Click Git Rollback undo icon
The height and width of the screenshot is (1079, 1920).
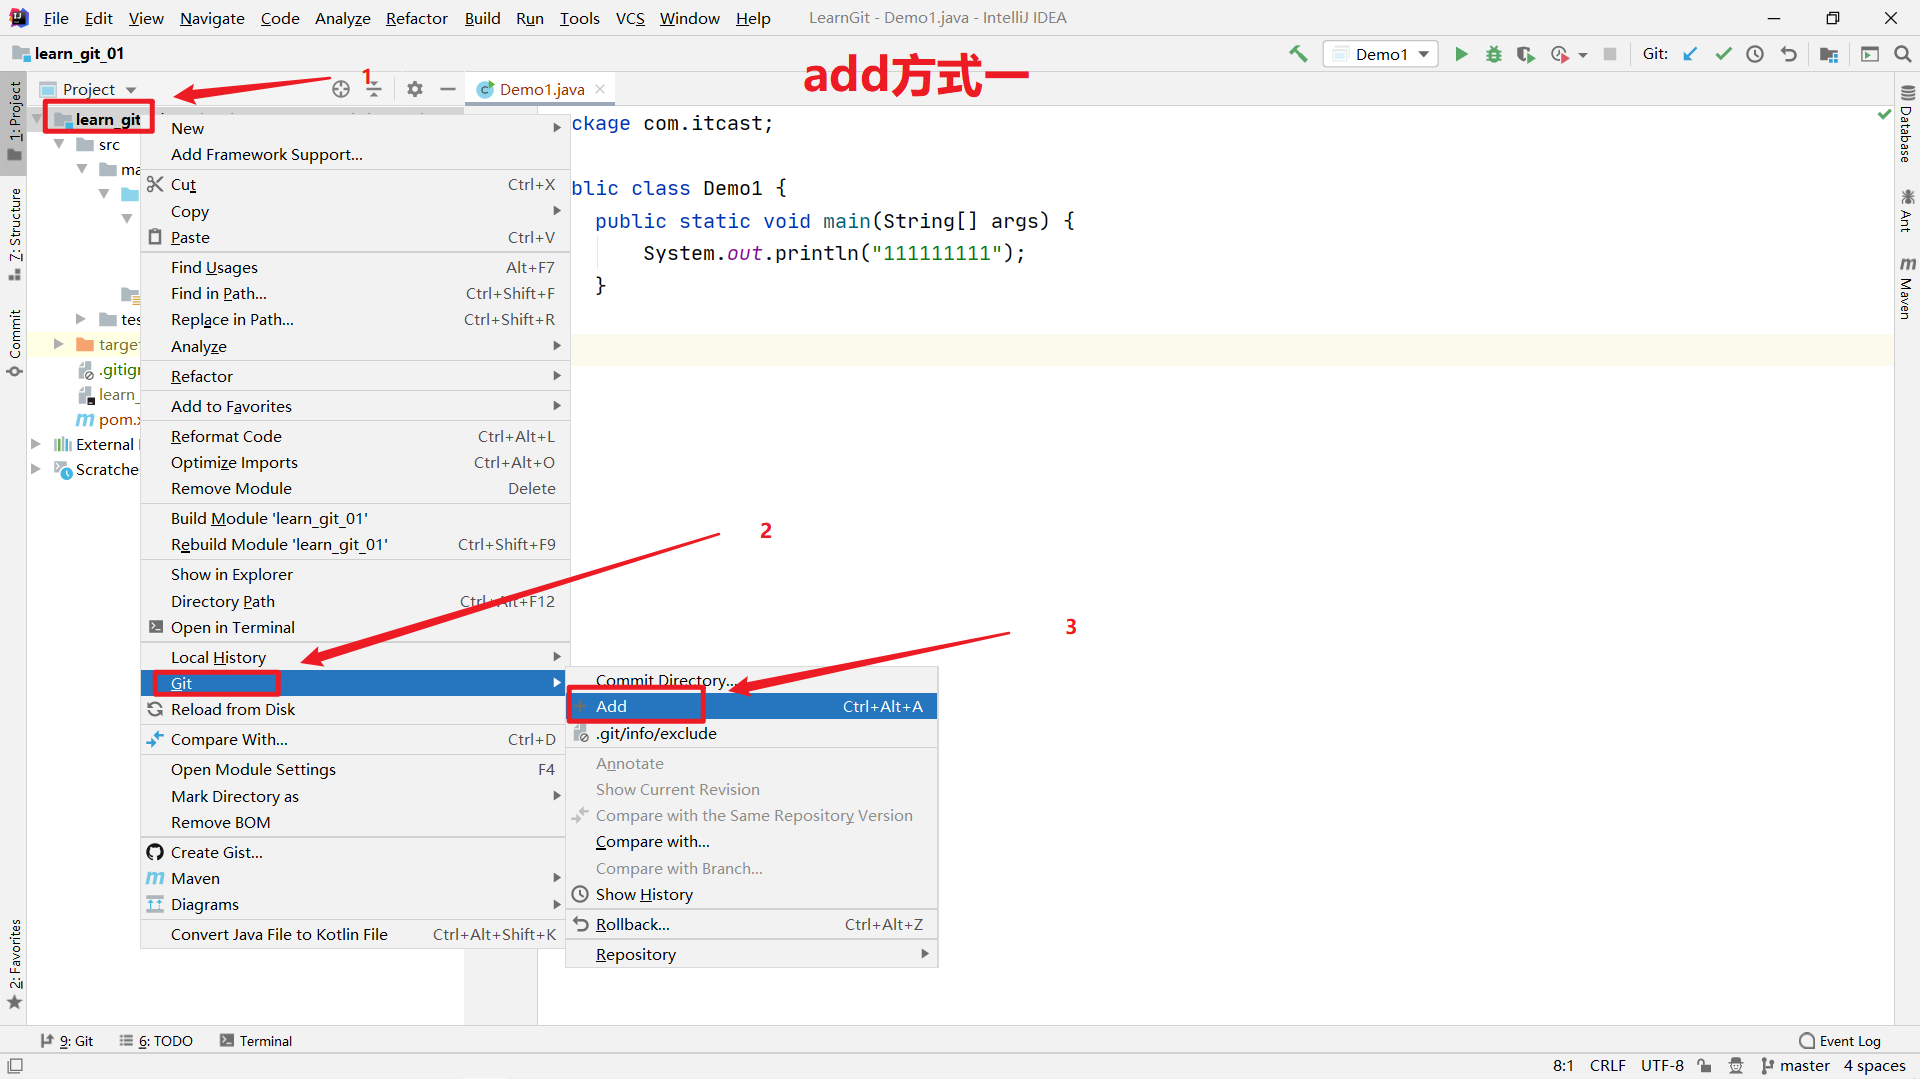(x=1788, y=54)
